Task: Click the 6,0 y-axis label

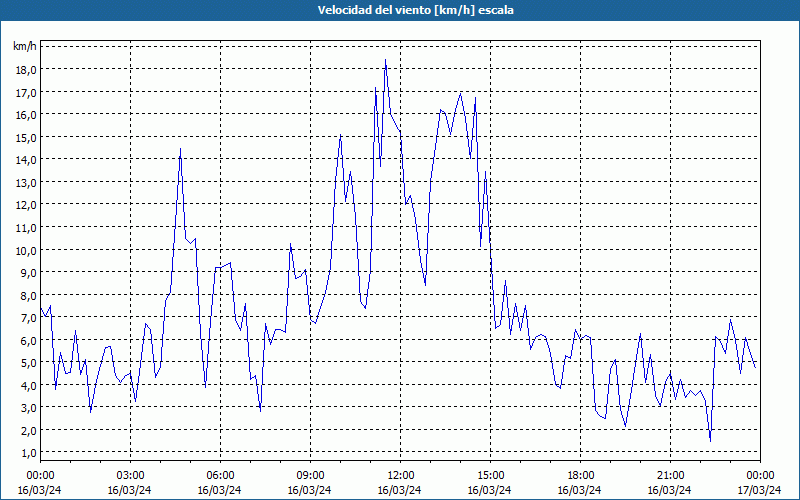Action: (28, 340)
